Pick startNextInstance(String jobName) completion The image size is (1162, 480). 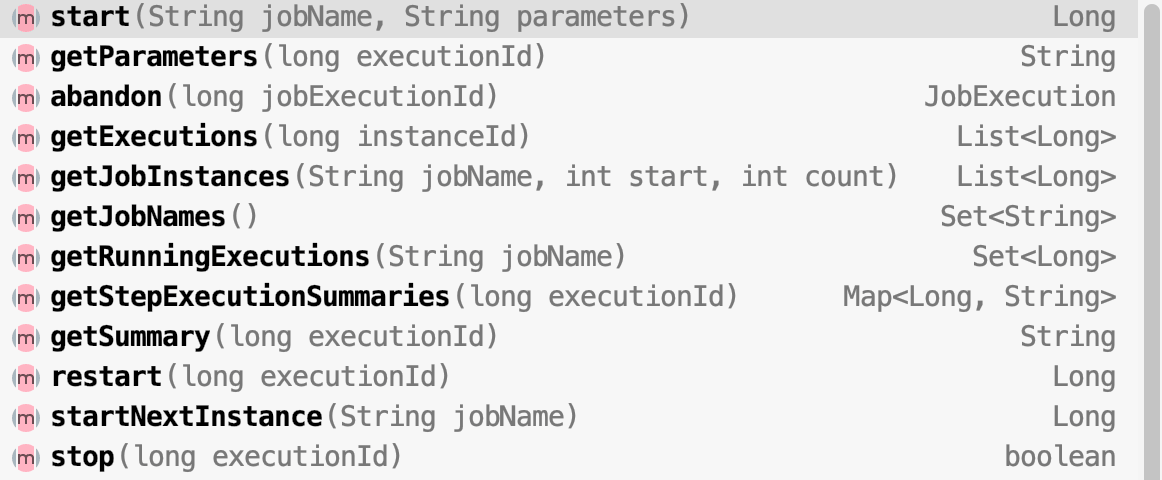[569, 417]
